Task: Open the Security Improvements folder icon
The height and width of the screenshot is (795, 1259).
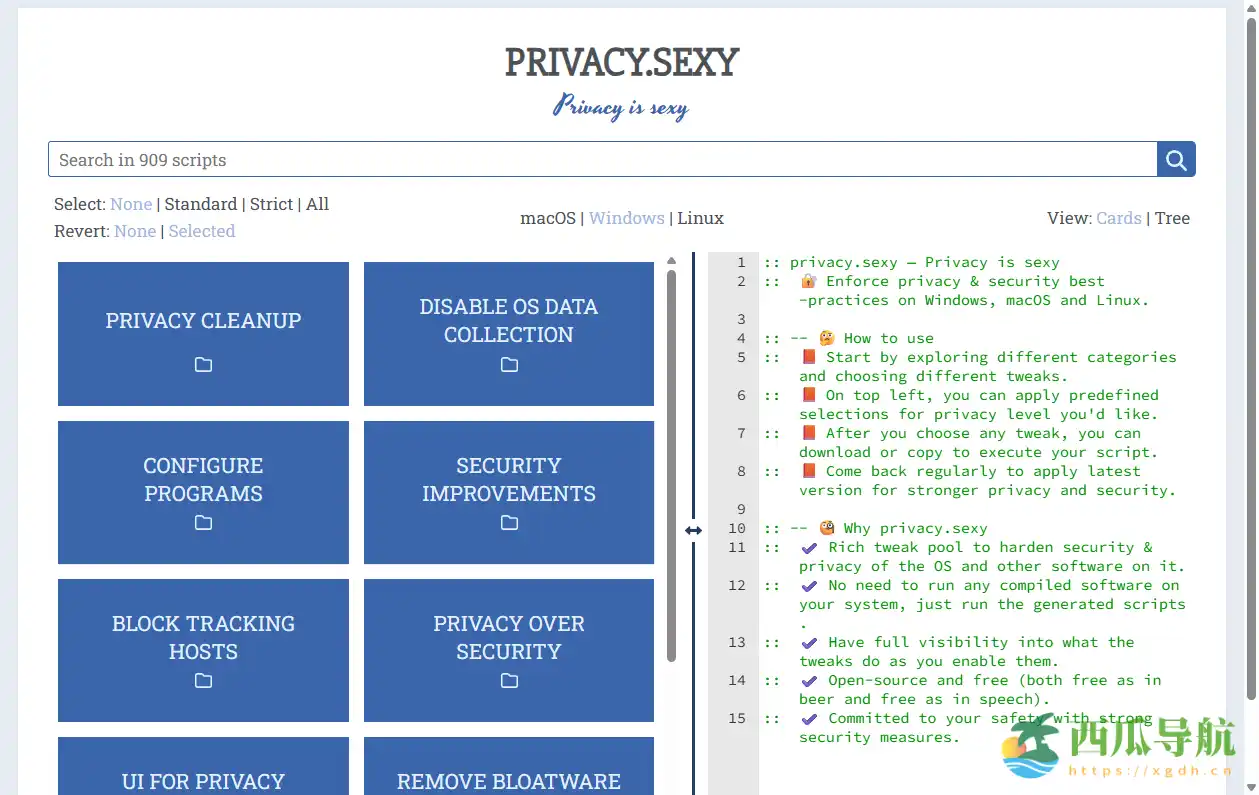Action: (509, 522)
